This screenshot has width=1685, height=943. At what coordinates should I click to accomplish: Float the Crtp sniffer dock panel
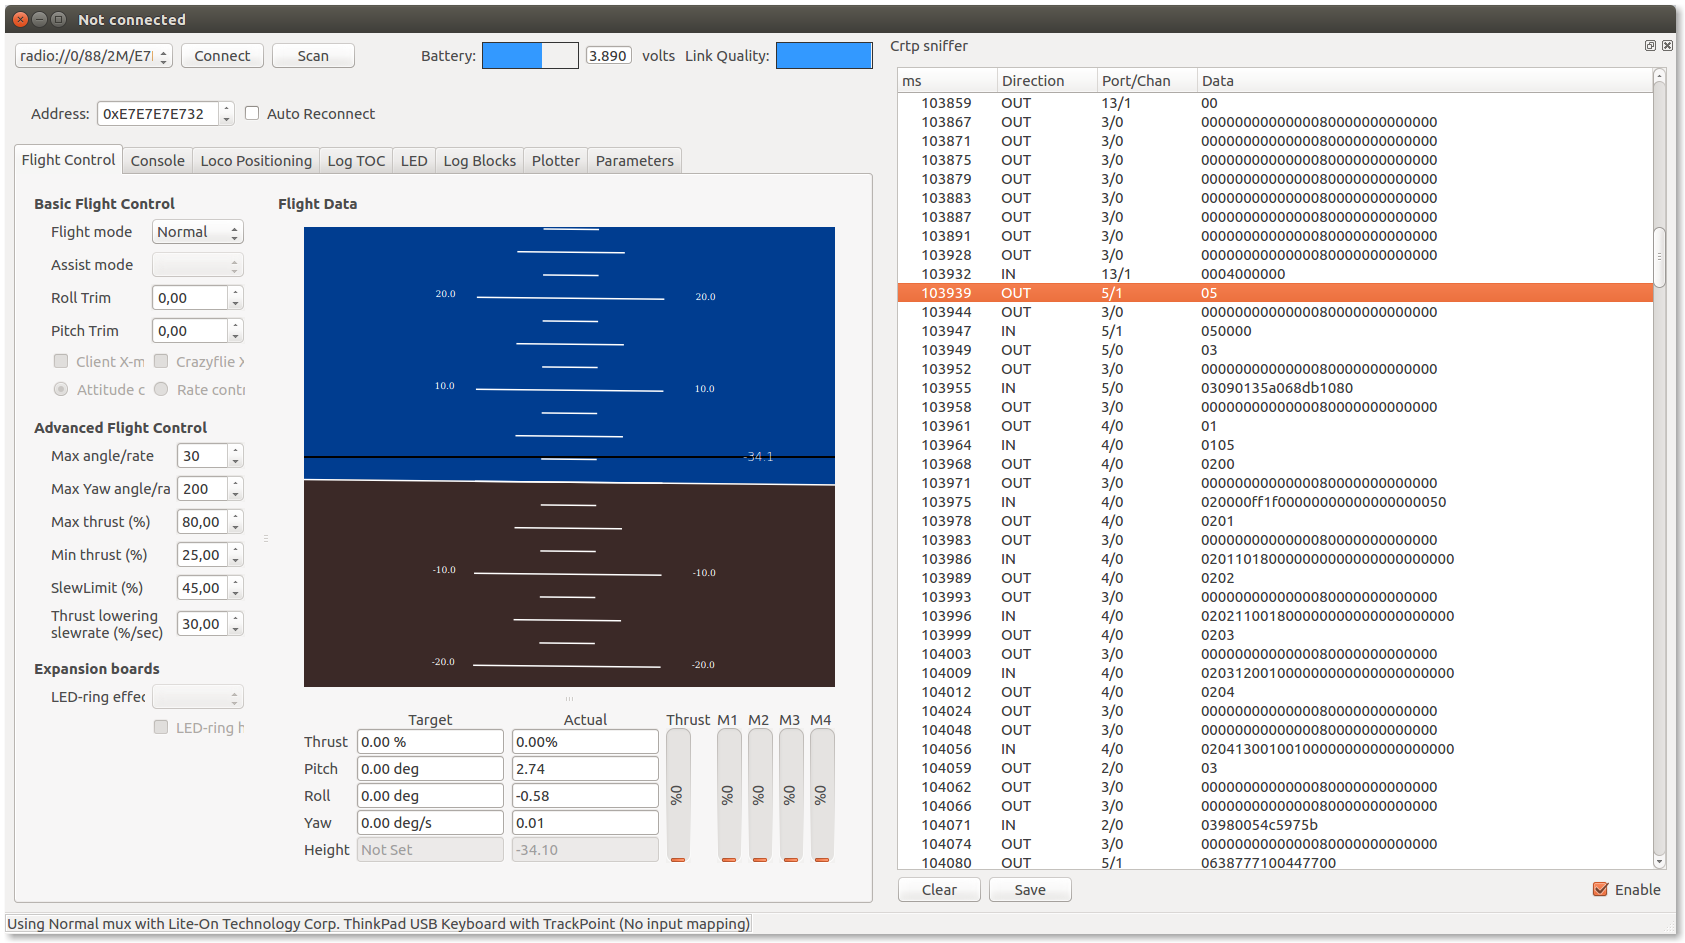[x=1650, y=46]
